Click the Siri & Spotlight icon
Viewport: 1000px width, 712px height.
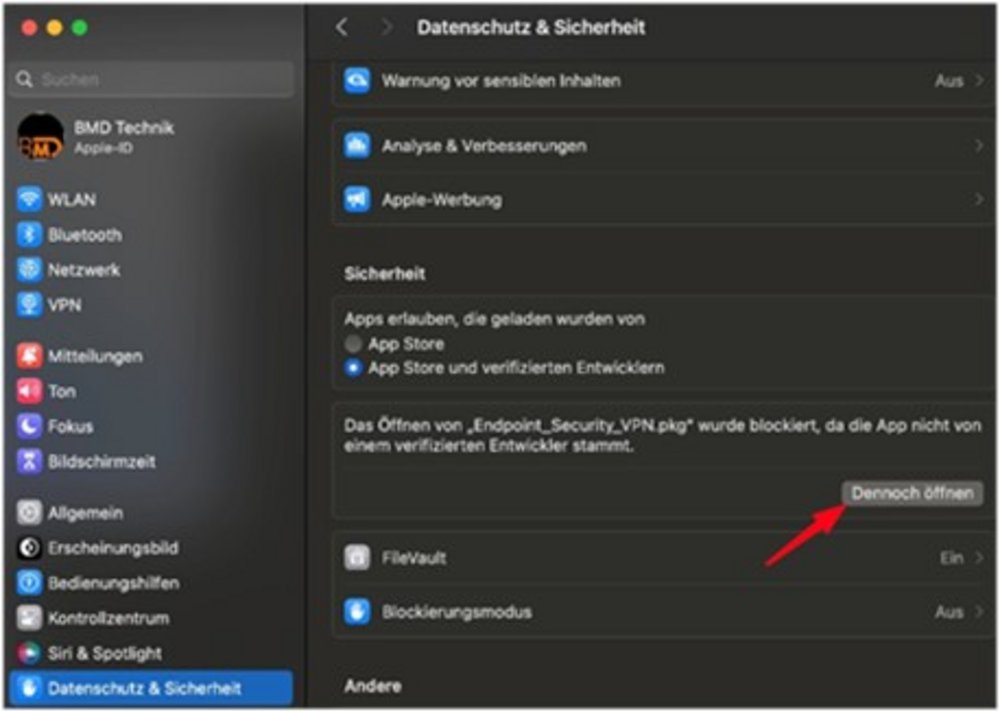(x=29, y=653)
